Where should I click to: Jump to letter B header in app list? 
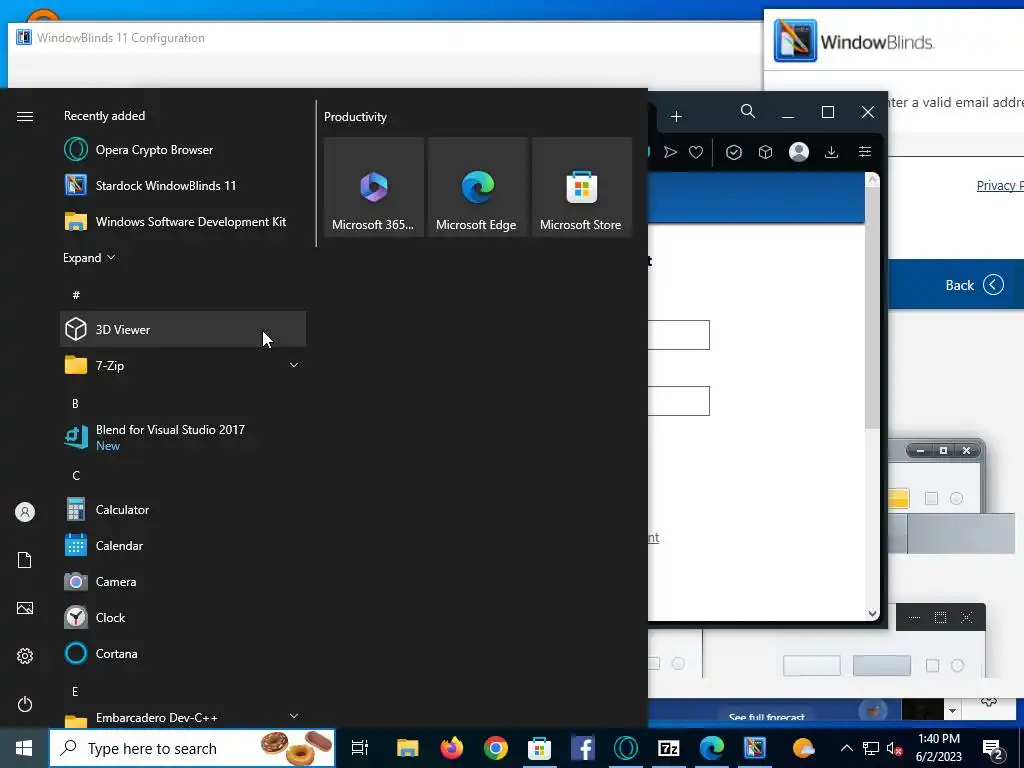[75, 404]
